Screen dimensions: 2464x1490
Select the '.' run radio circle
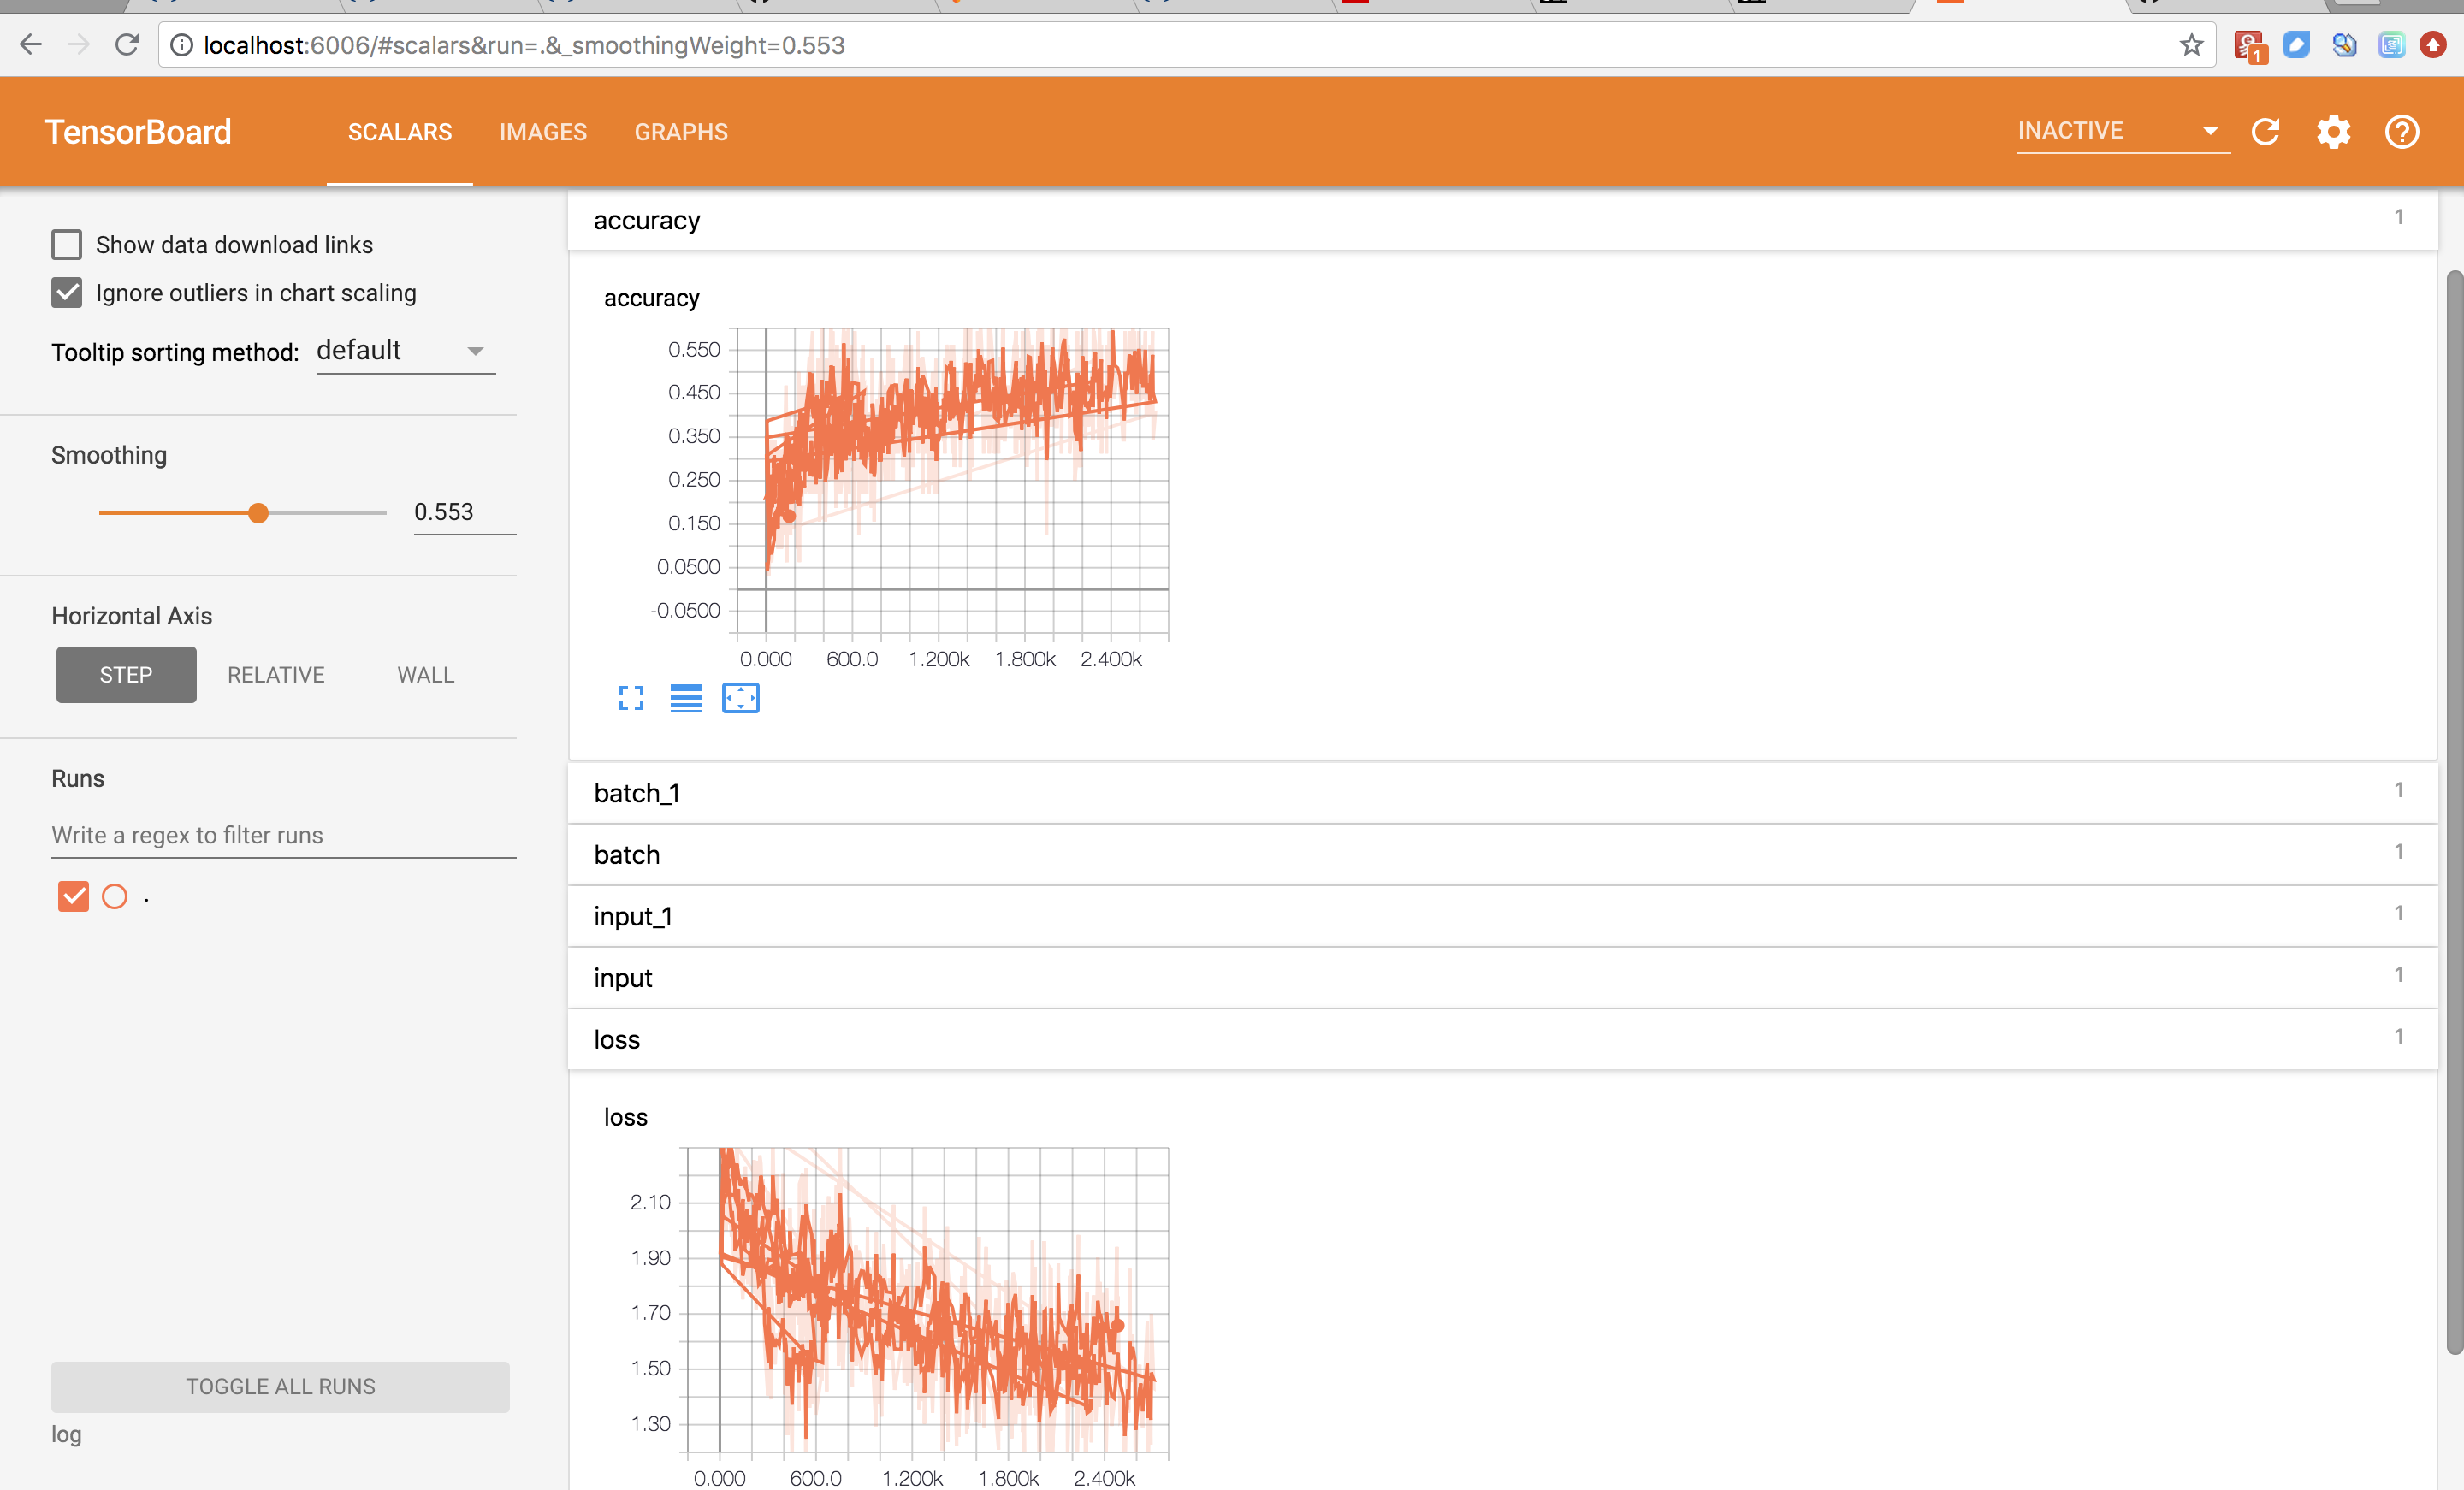point(115,896)
